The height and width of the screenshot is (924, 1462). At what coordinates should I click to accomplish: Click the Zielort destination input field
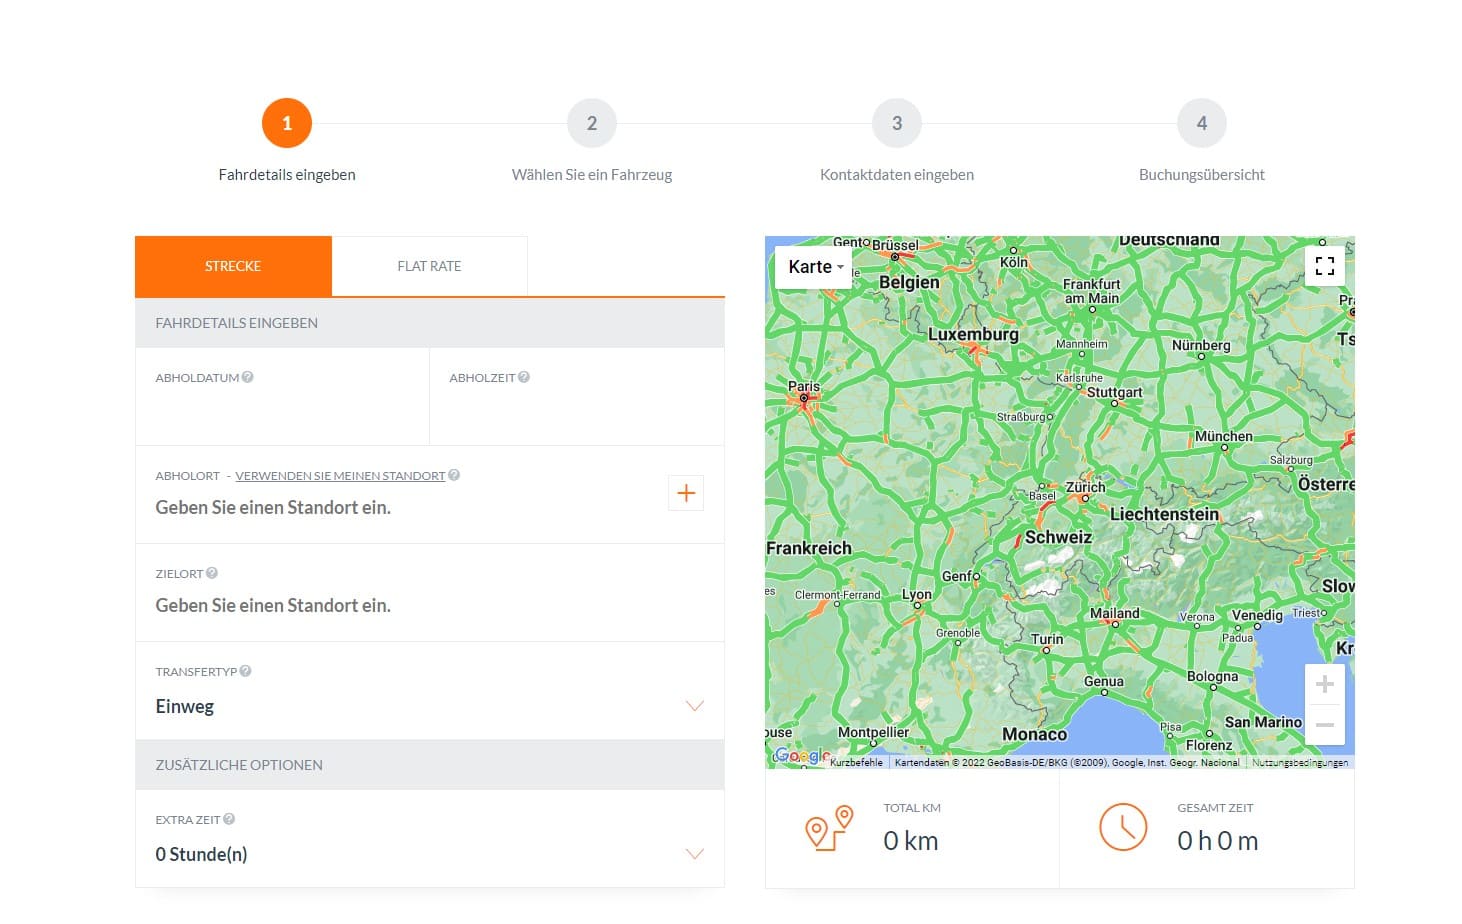coord(400,606)
